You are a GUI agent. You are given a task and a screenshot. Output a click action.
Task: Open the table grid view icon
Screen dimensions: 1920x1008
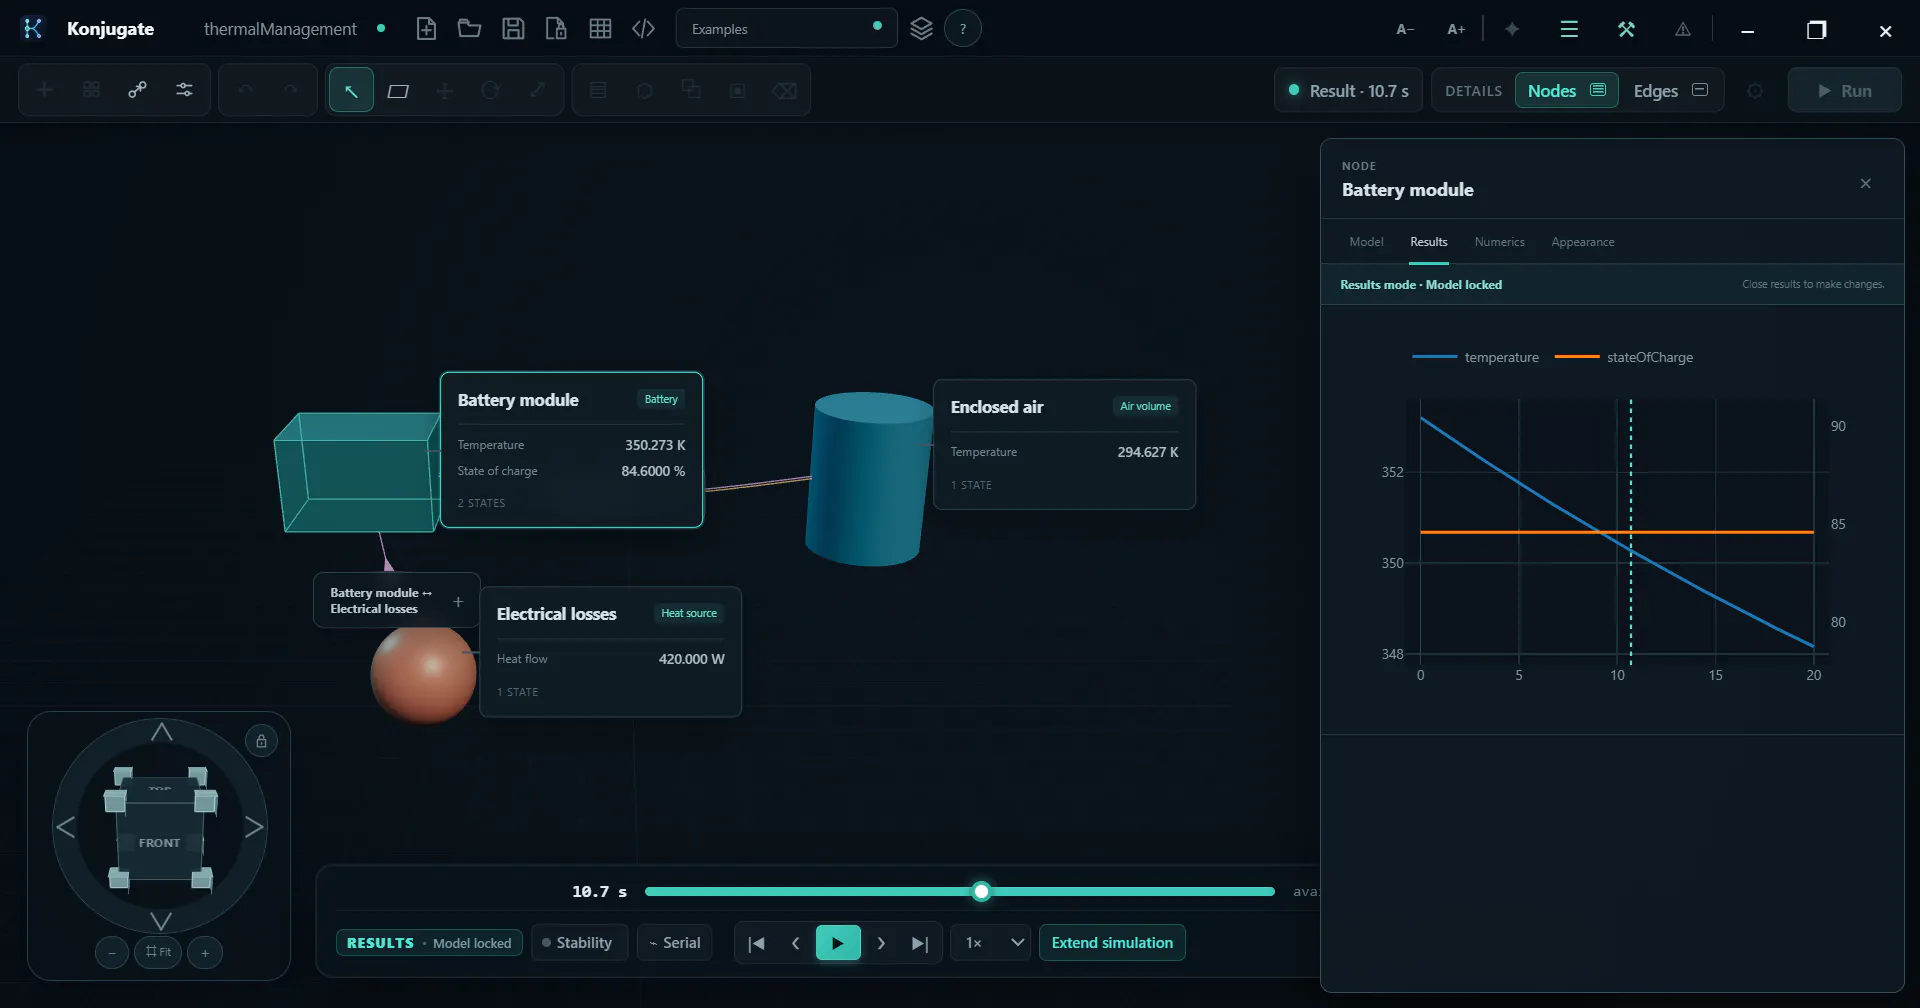[600, 29]
